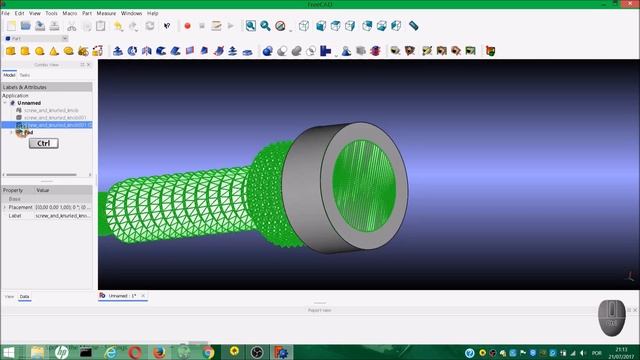Undo the last action
This screenshot has width=640, height=360.
point(118,26)
